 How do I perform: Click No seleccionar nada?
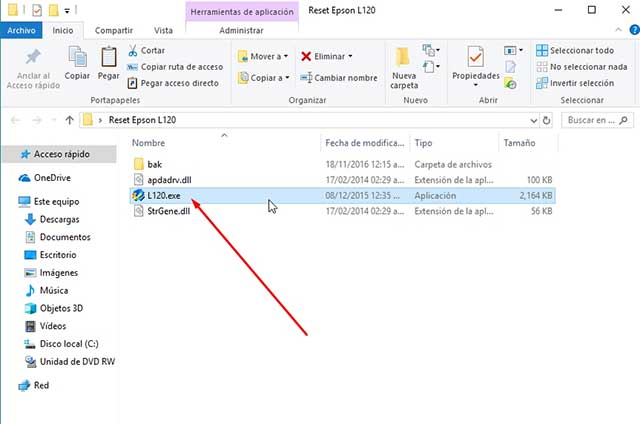pos(582,67)
